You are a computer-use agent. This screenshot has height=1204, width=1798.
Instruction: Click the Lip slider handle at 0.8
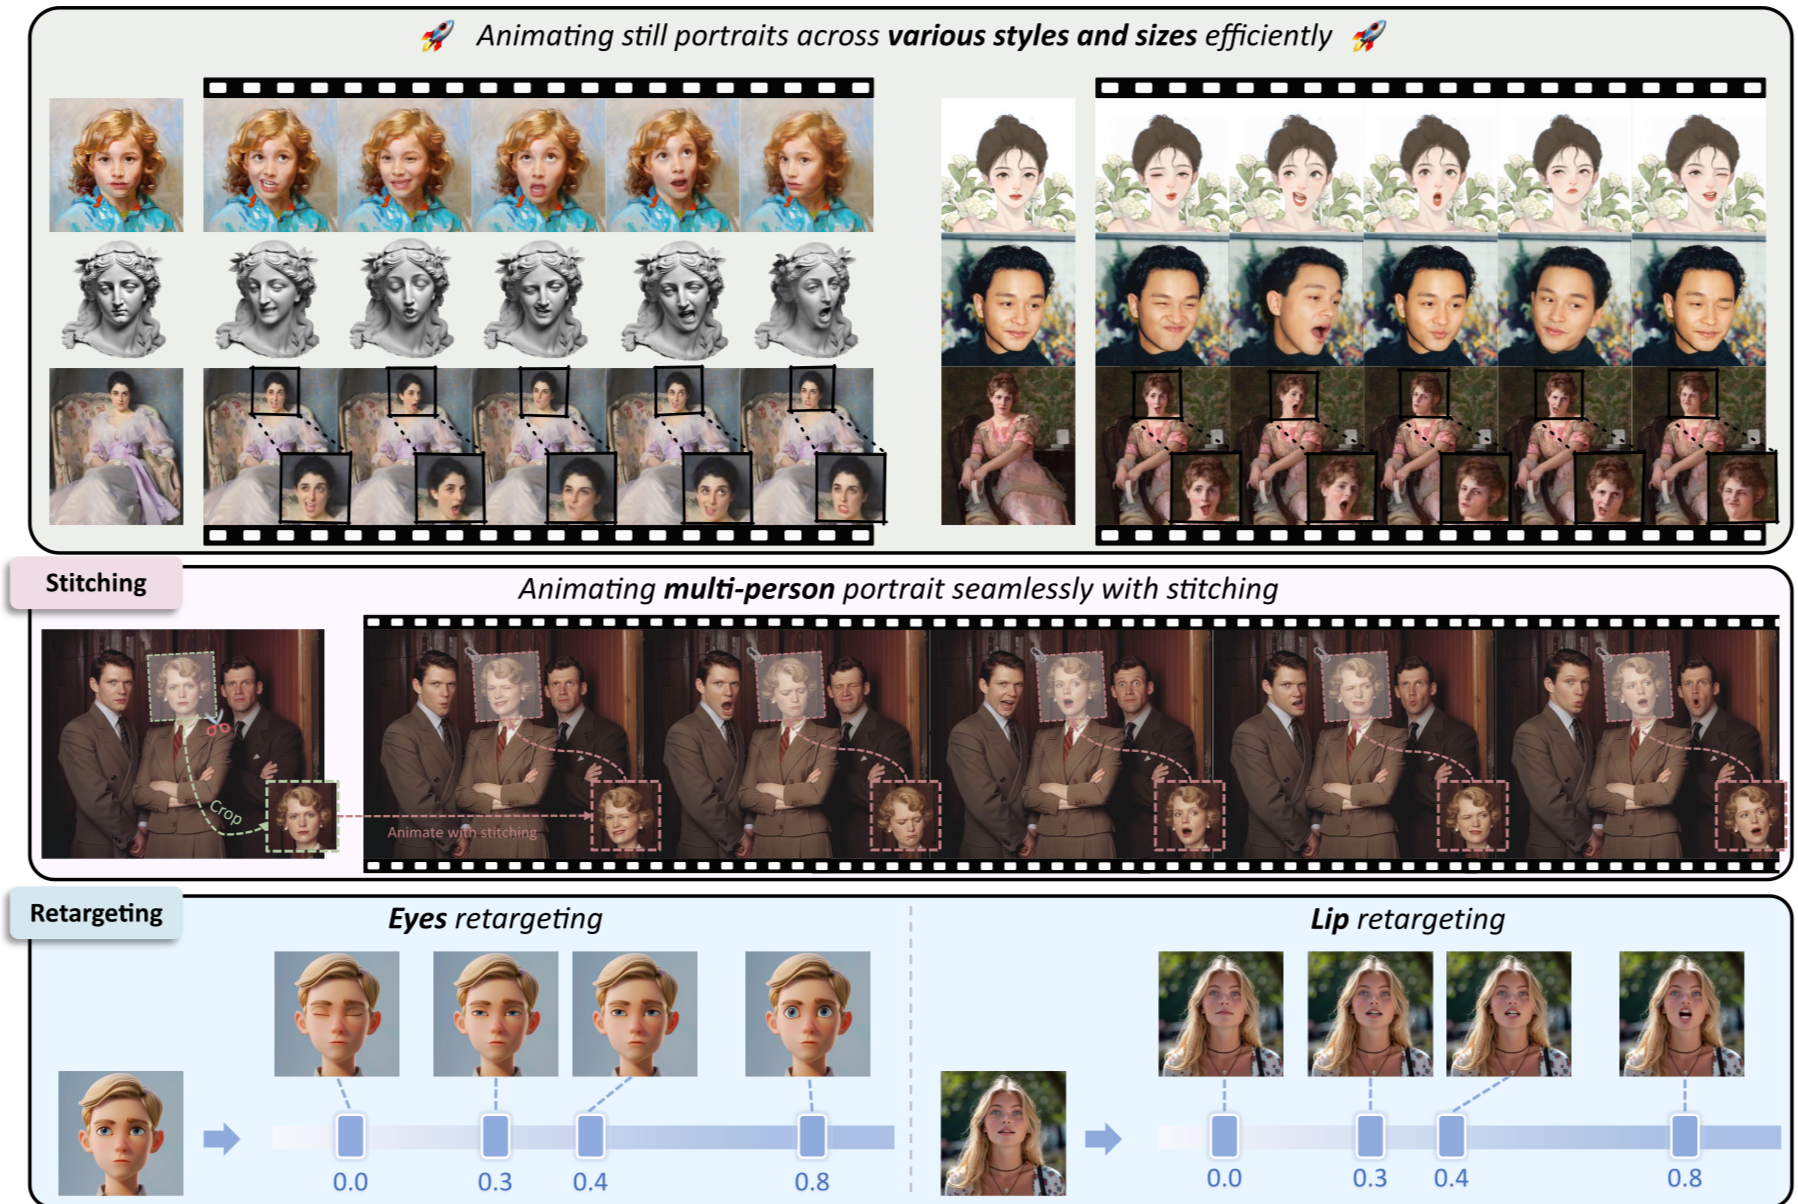pyautogui.click(x=1684, y=1136)
